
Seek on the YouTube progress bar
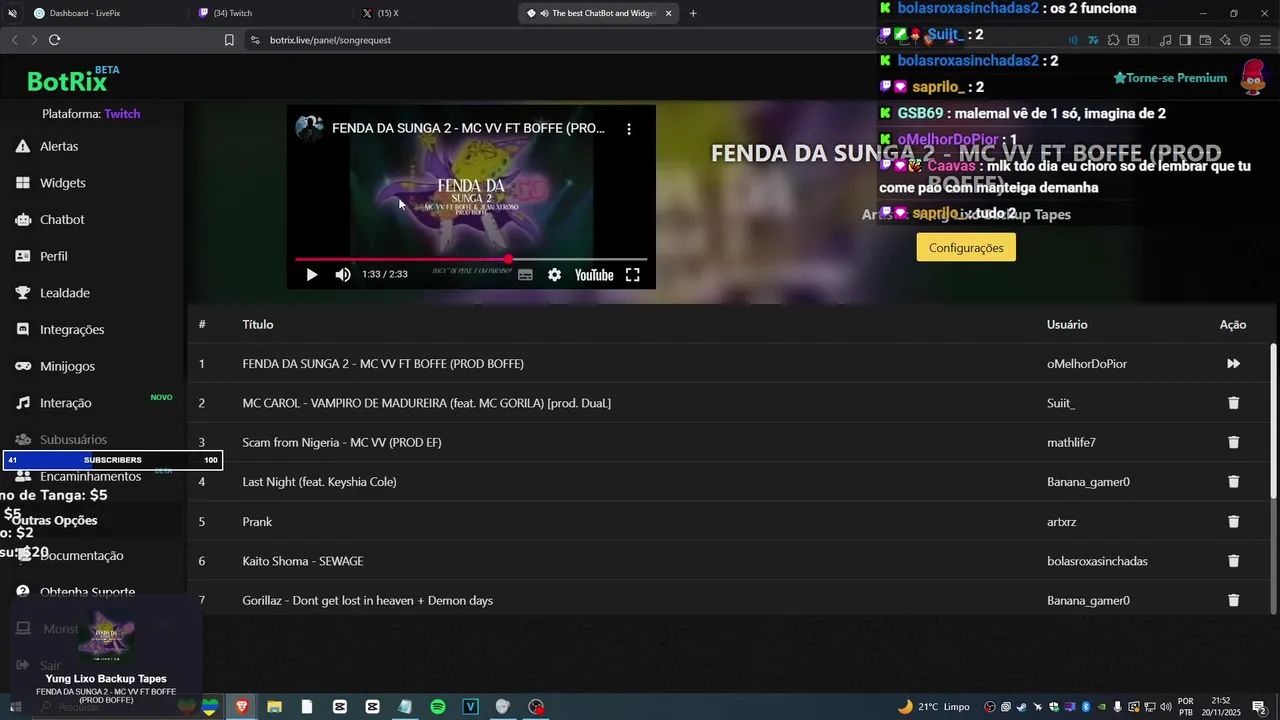(x=471, y=259)
